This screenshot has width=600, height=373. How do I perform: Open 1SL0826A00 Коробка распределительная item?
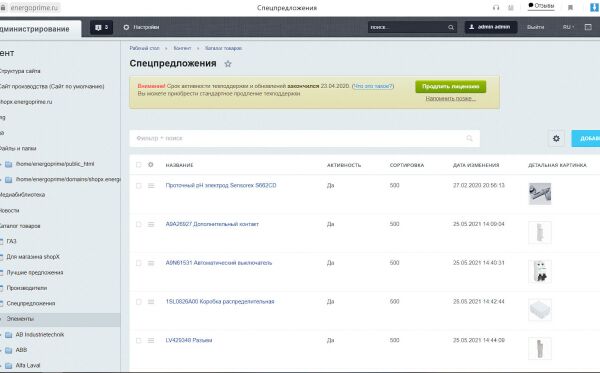click(x=220, y=301)
